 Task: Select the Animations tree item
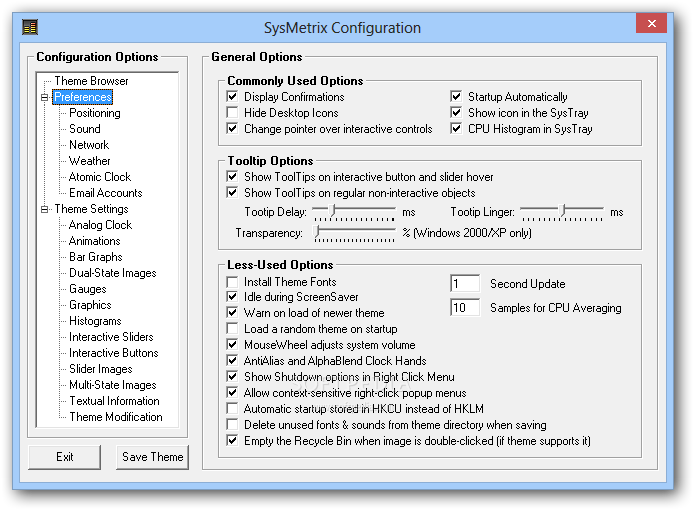coord(95,241)
